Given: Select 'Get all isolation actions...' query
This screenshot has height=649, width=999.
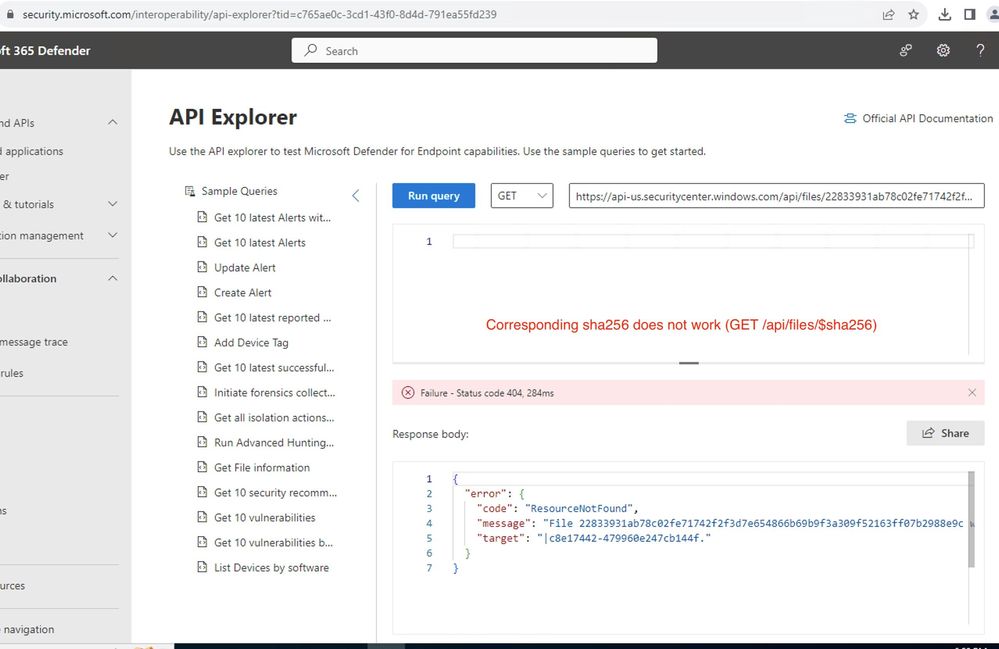Looking at the screenshot, I should click(x=274, y=418).
